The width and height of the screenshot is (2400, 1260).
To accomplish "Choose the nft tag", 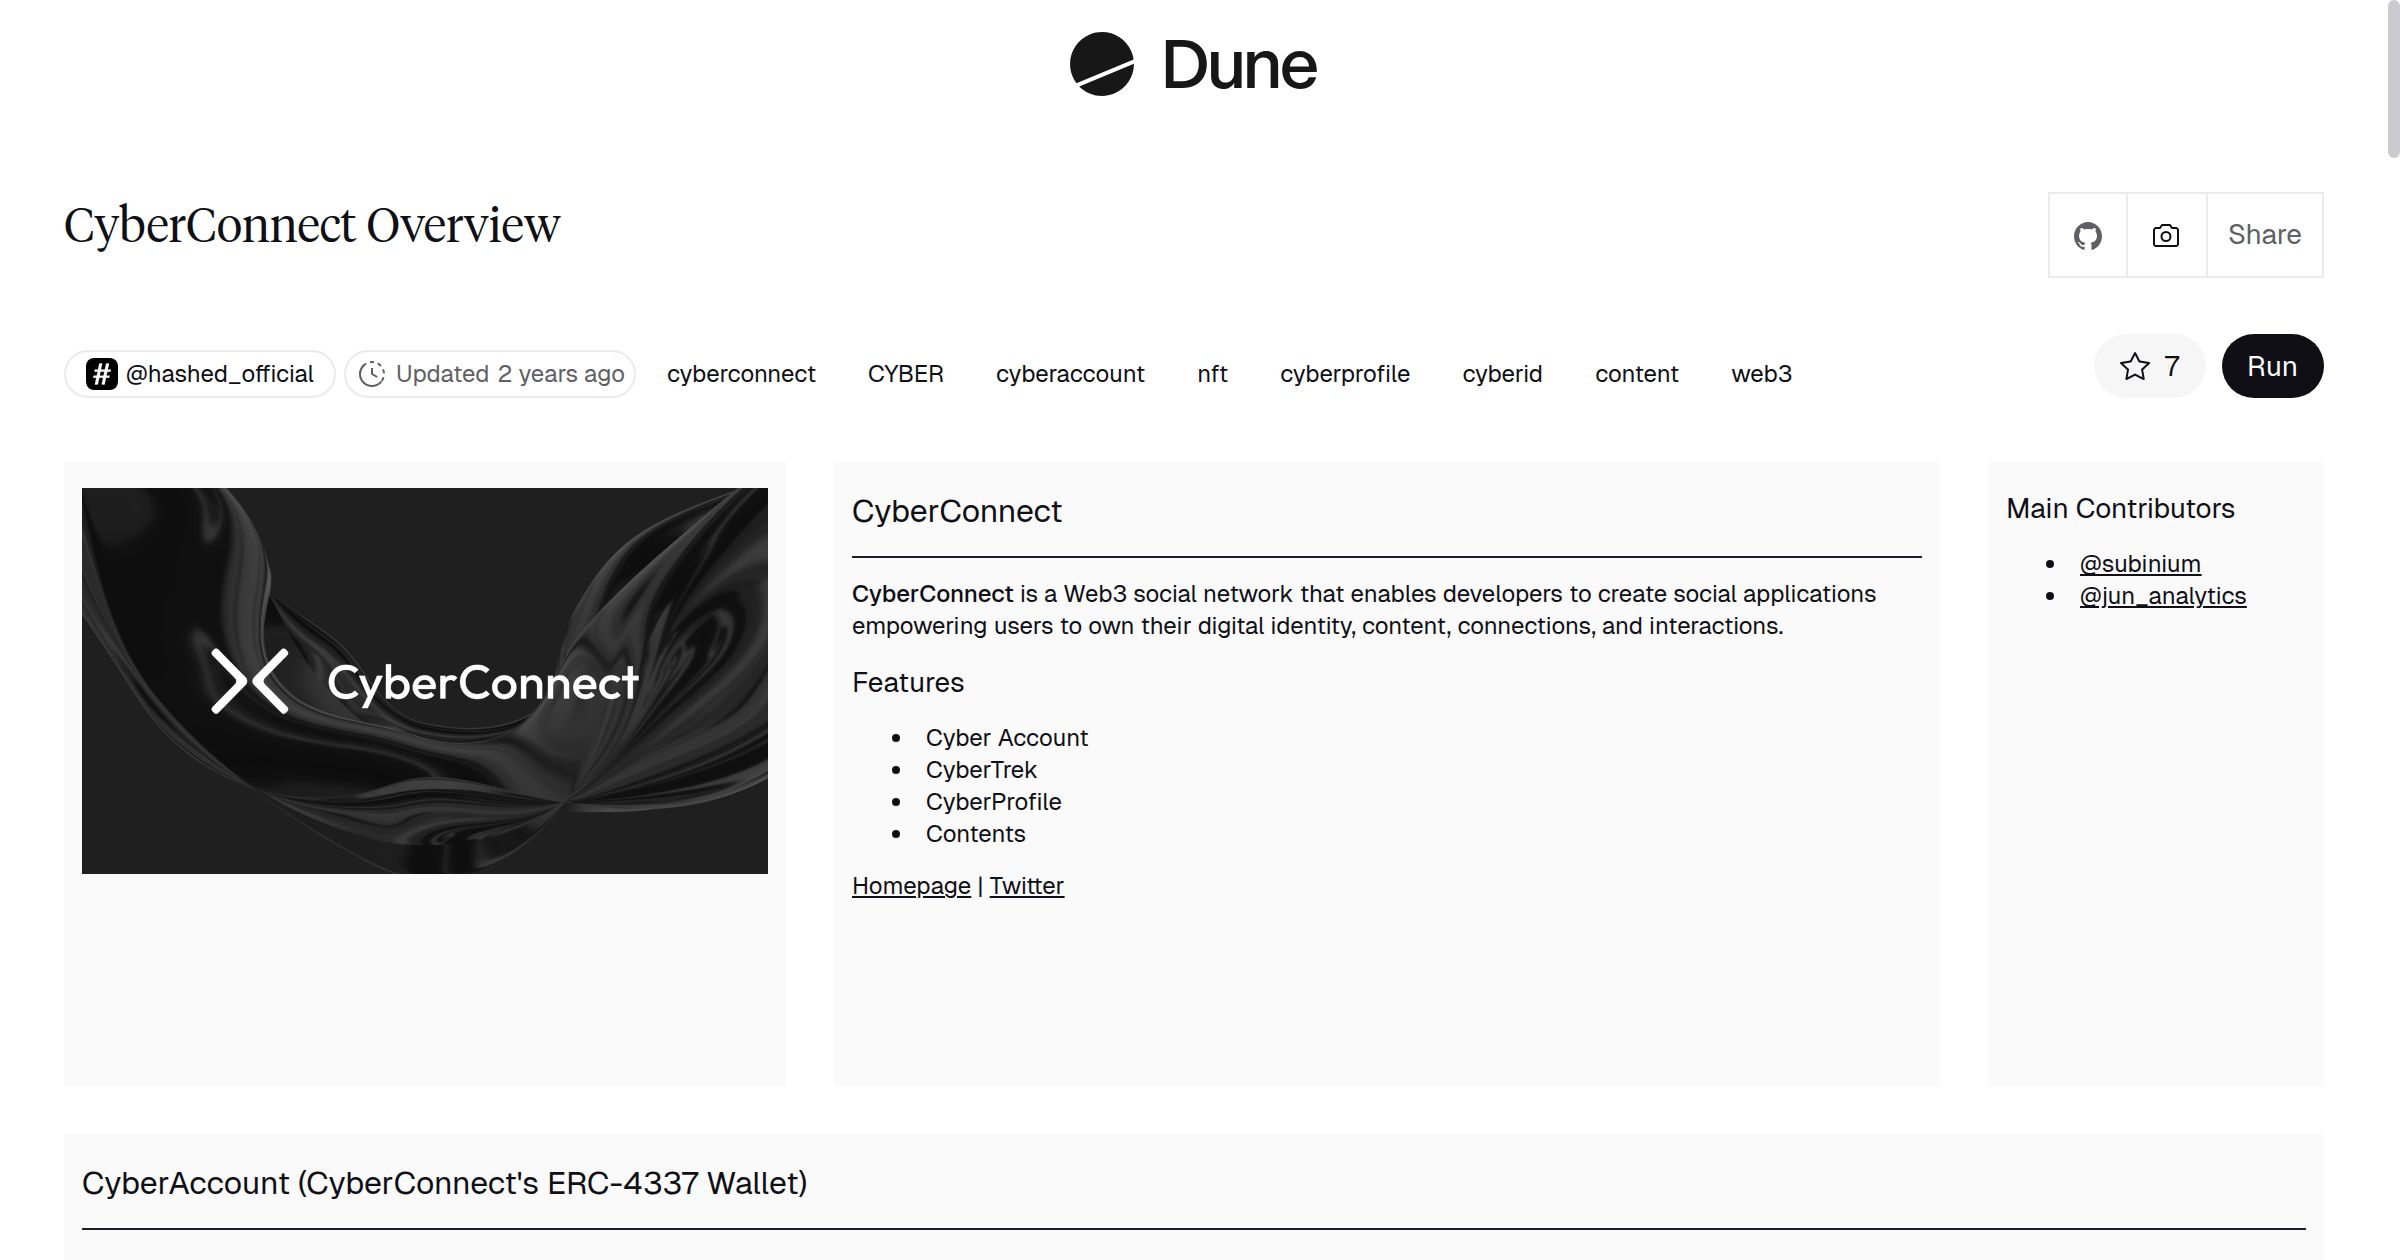I will [1212, 374].
